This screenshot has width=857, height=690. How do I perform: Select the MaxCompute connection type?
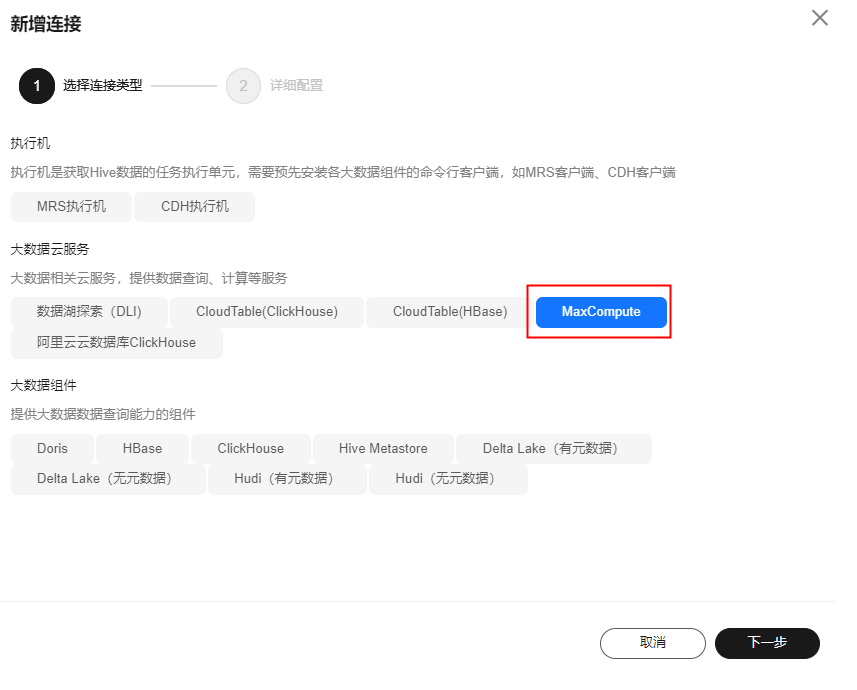coord(601,312)
